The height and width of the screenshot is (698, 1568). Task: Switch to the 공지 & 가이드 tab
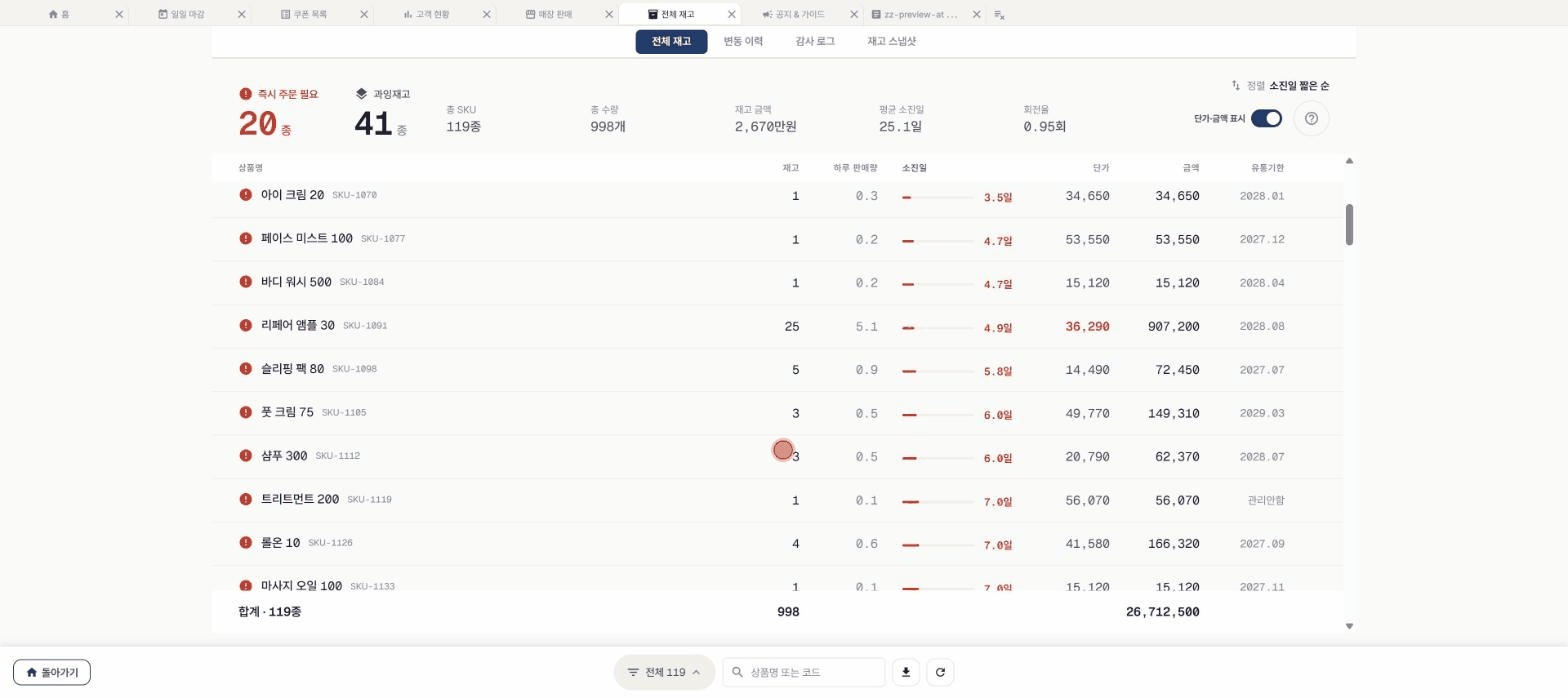(x=793, y=14)
